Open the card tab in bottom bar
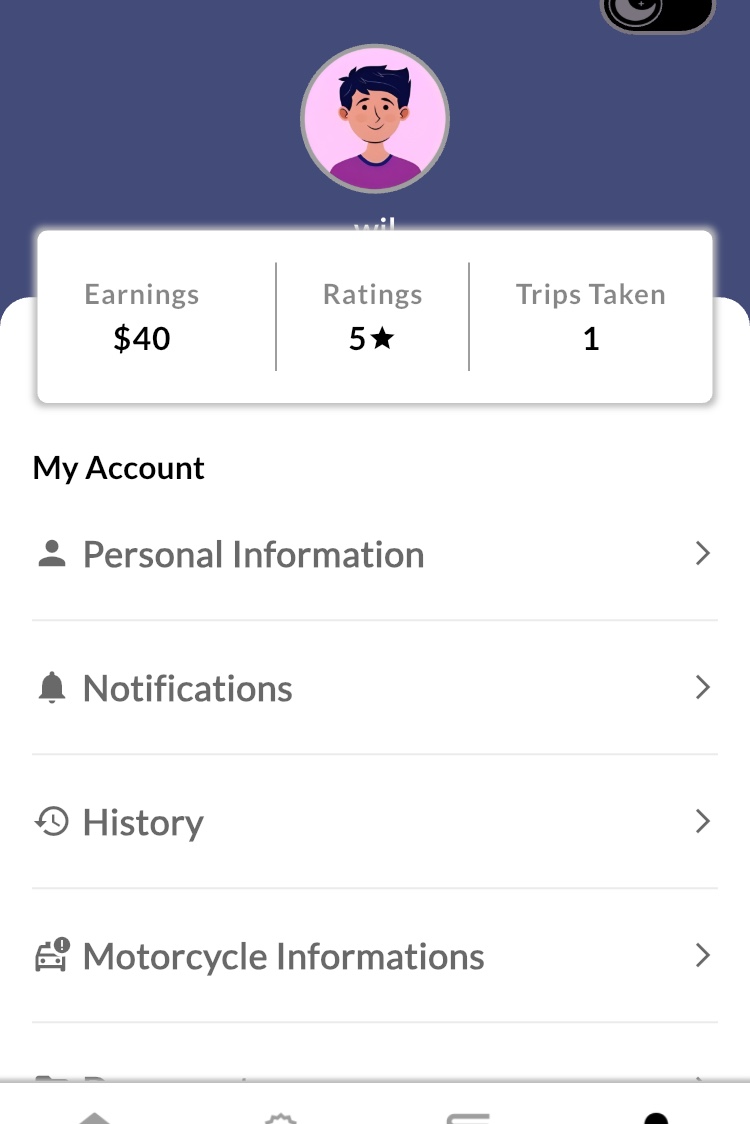The width and height of the screenshot is (750, 1124). (468, 1117)
